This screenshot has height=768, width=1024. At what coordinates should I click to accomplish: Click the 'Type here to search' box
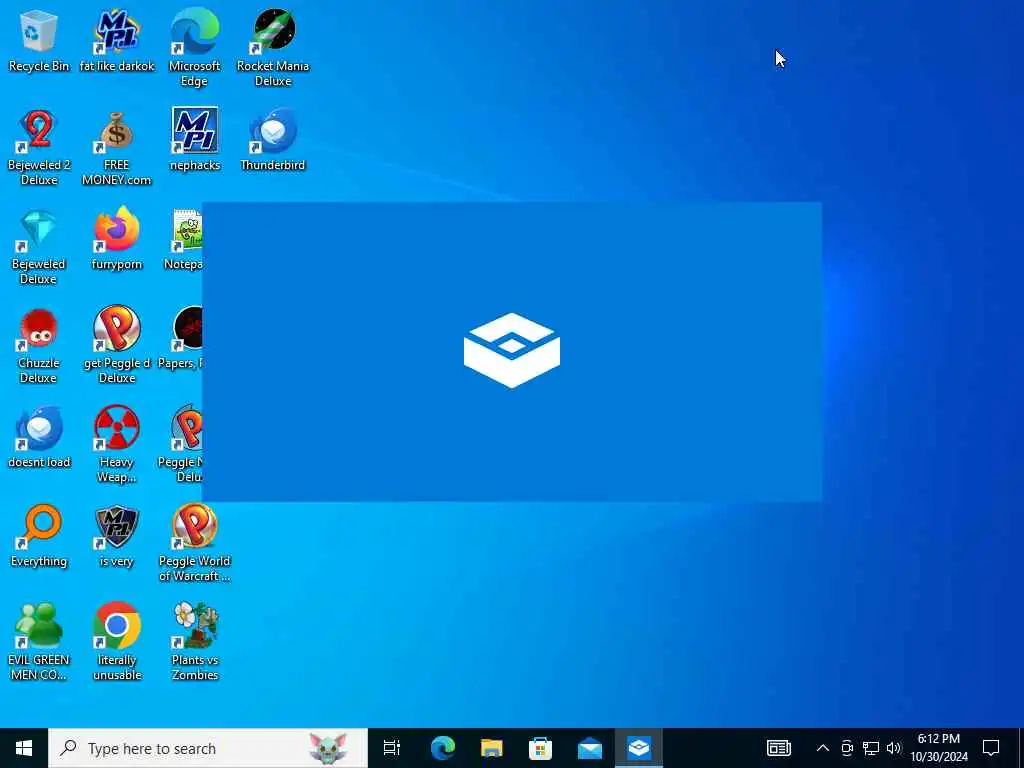(x=208, y=748)
